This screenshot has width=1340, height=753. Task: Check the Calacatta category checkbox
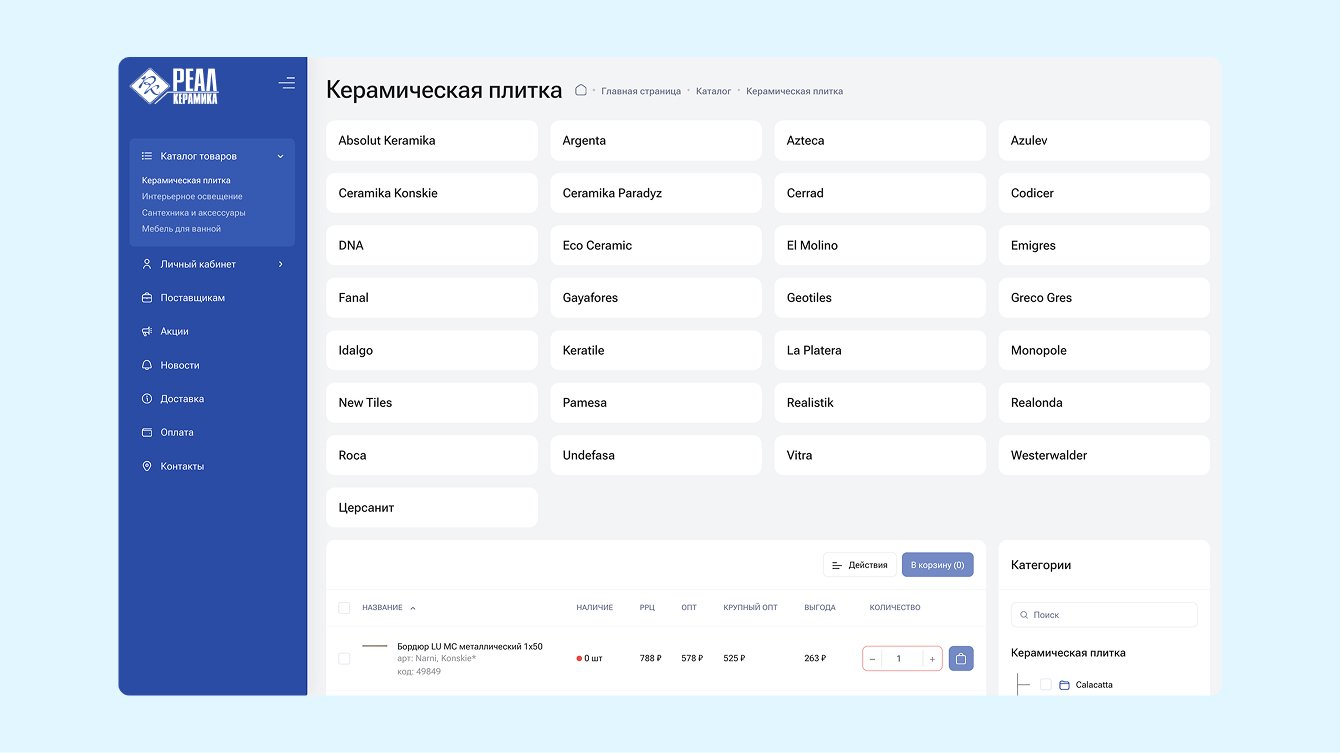[x=1046, y=685]
